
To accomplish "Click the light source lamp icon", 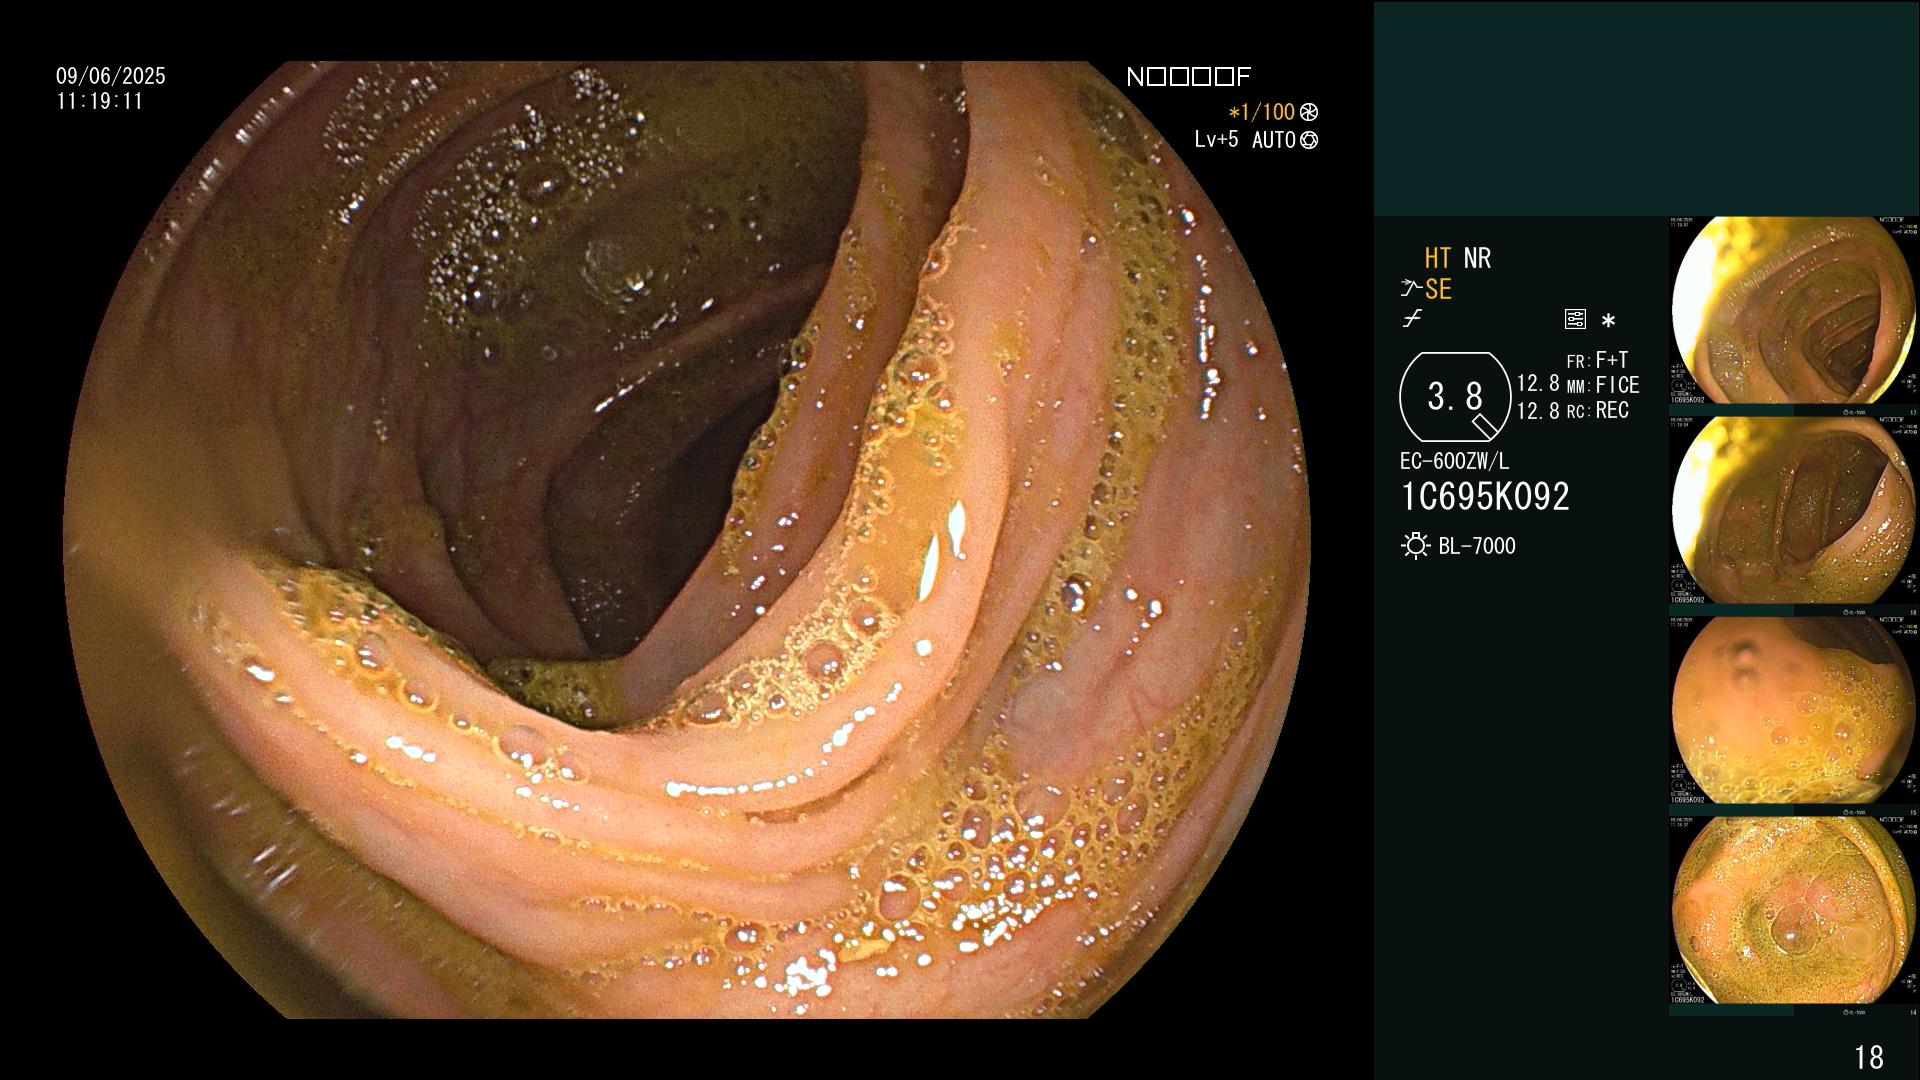I will tap(1415, 546).
